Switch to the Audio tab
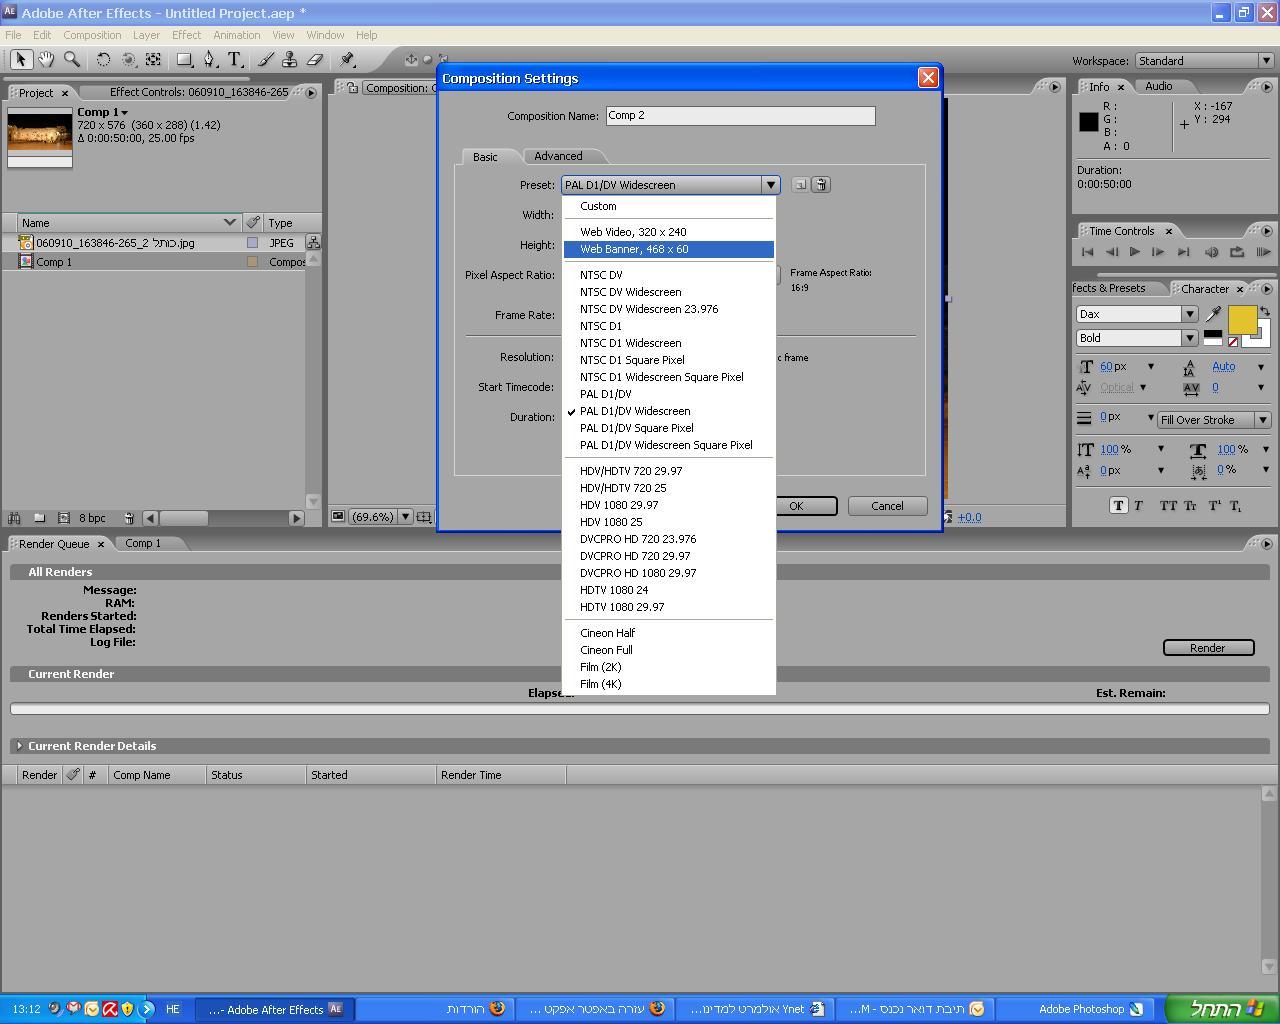Image resolution: width=1280 pixels, height=1024 pixels. 1159,86
